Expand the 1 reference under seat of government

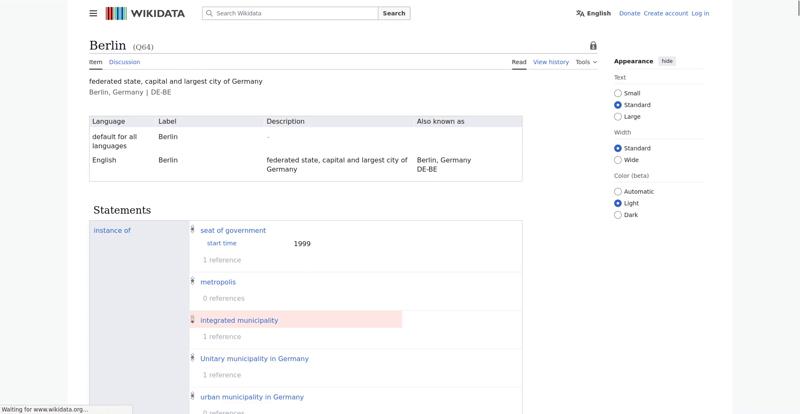(221, 260)
